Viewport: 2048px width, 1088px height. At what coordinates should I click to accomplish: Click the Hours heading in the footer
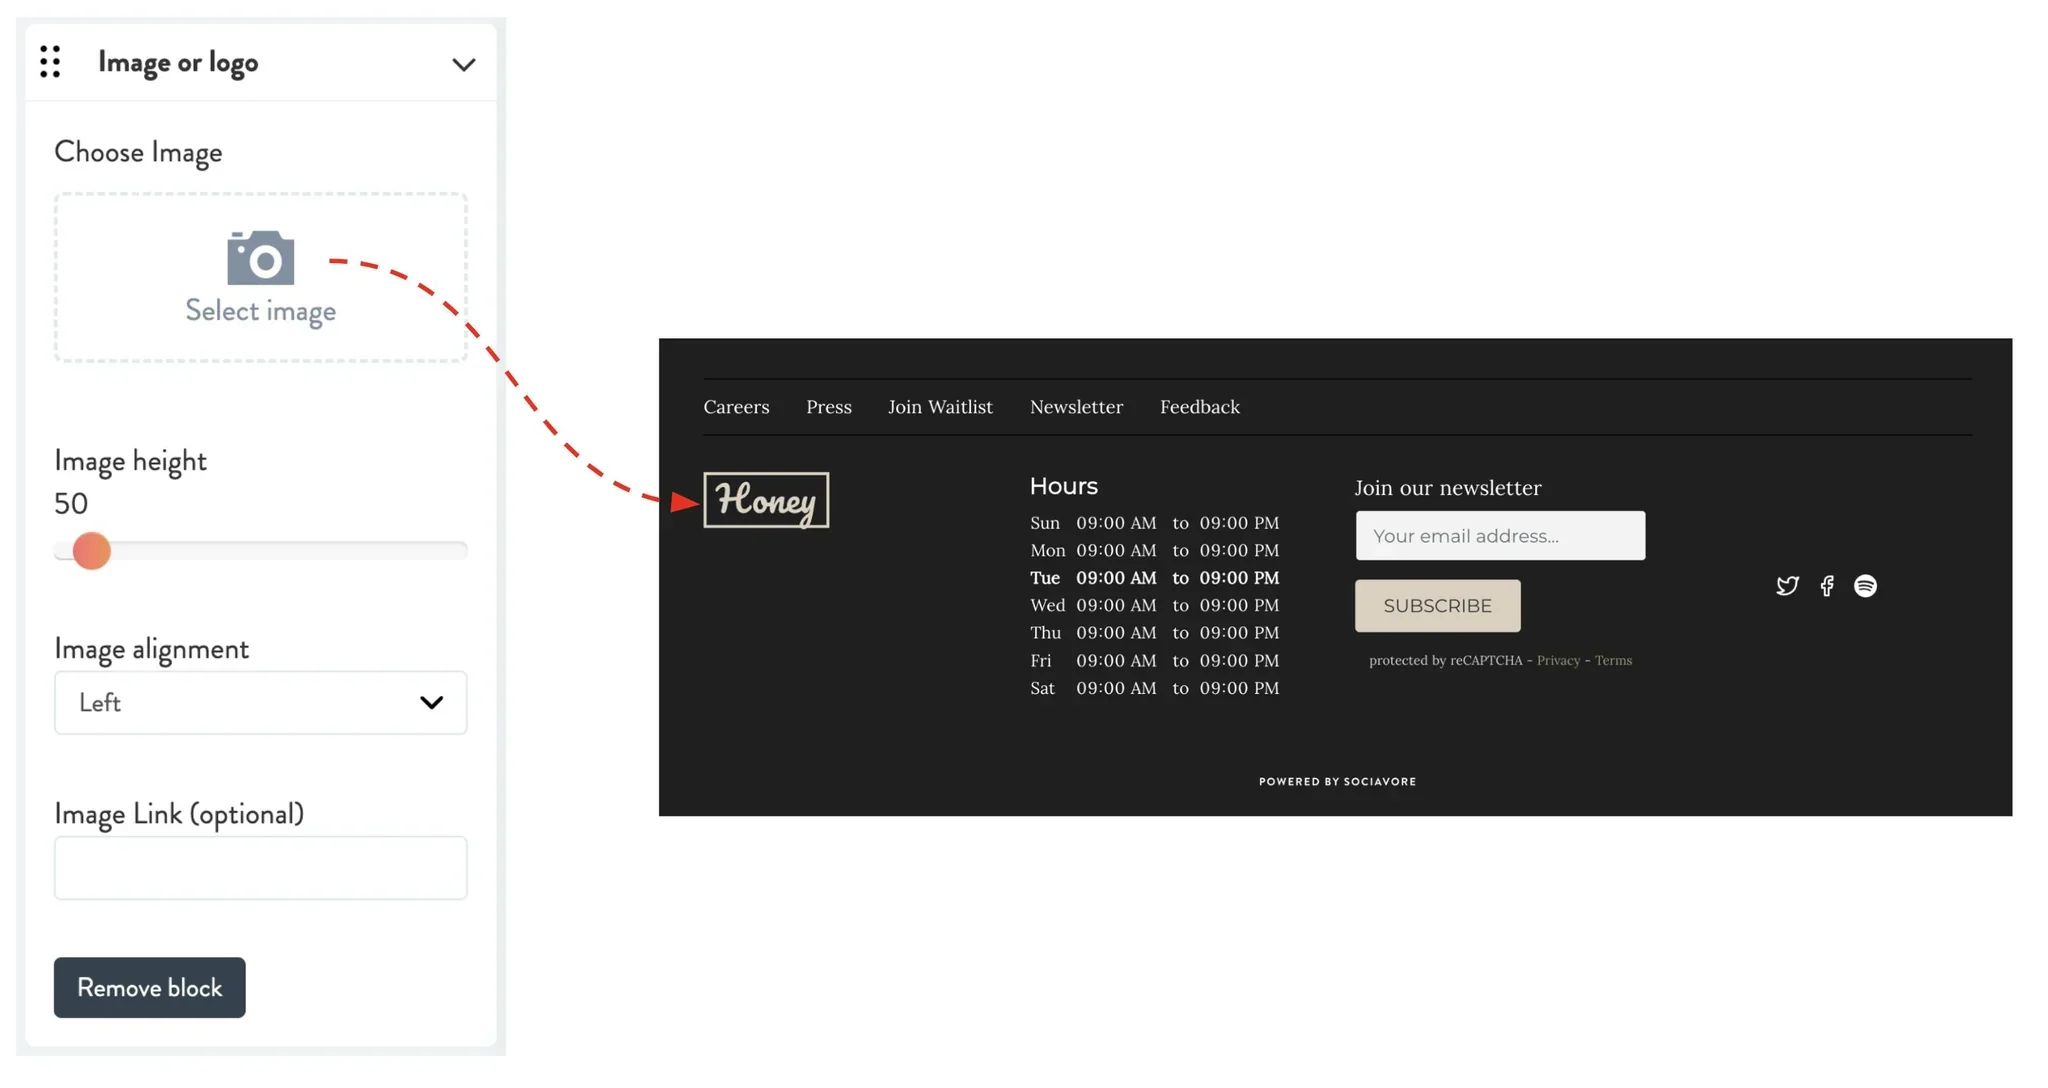(1064, 486)
